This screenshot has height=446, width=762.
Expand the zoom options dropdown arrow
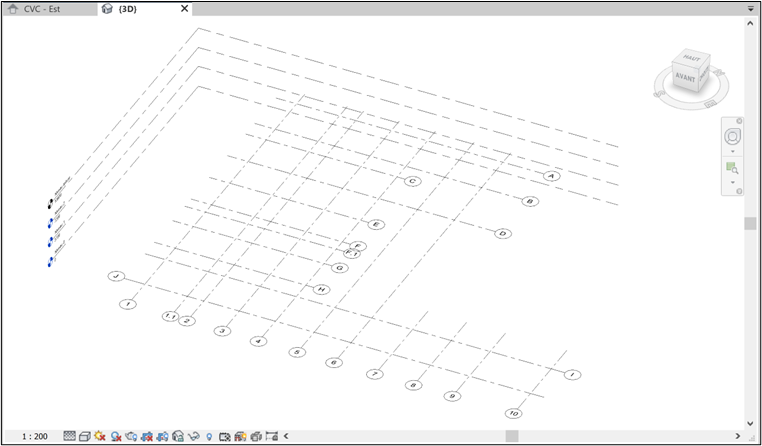pos(732,183)
